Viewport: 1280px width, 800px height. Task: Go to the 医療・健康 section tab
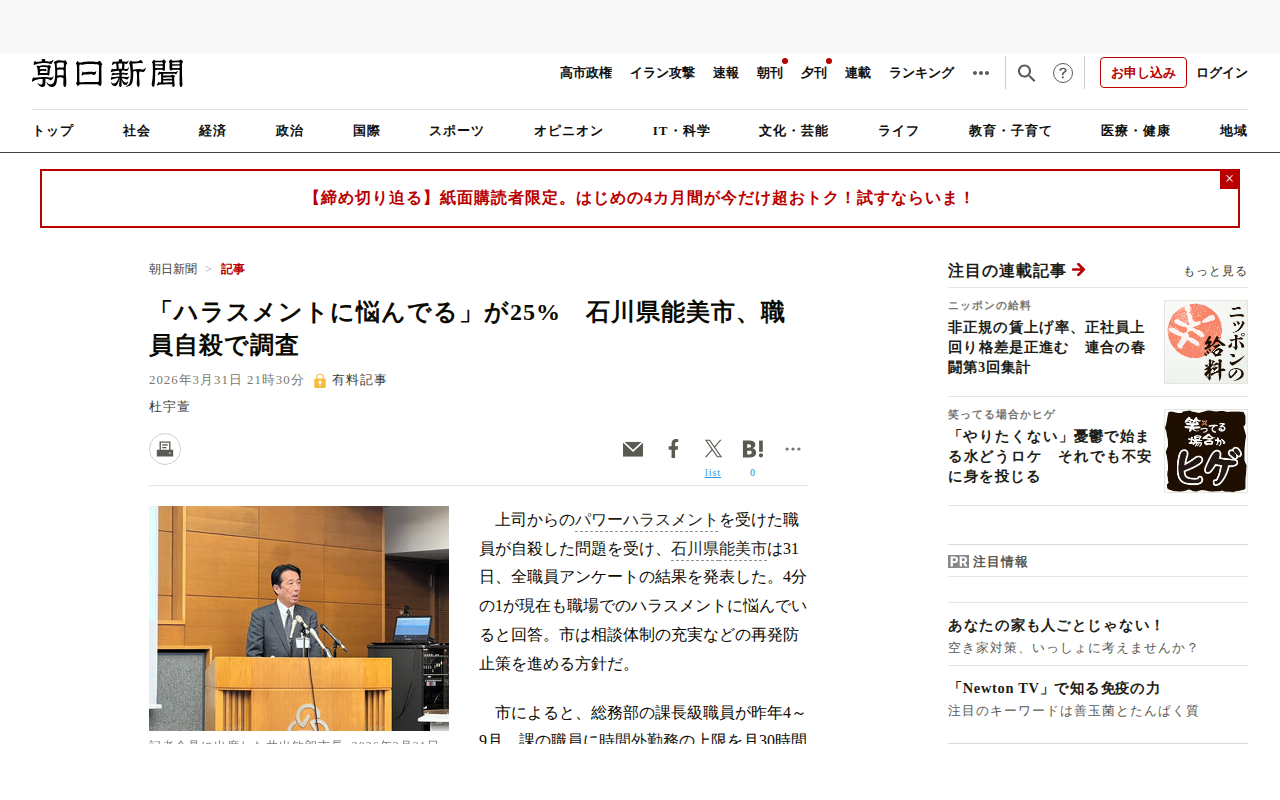pos(1136,131)
